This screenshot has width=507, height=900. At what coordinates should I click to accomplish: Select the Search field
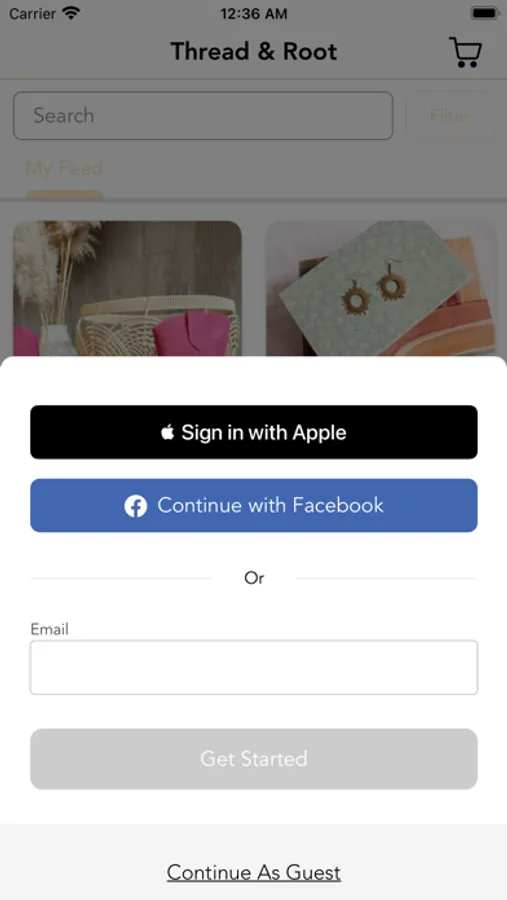pyautogui.click(x=203, y=115)
